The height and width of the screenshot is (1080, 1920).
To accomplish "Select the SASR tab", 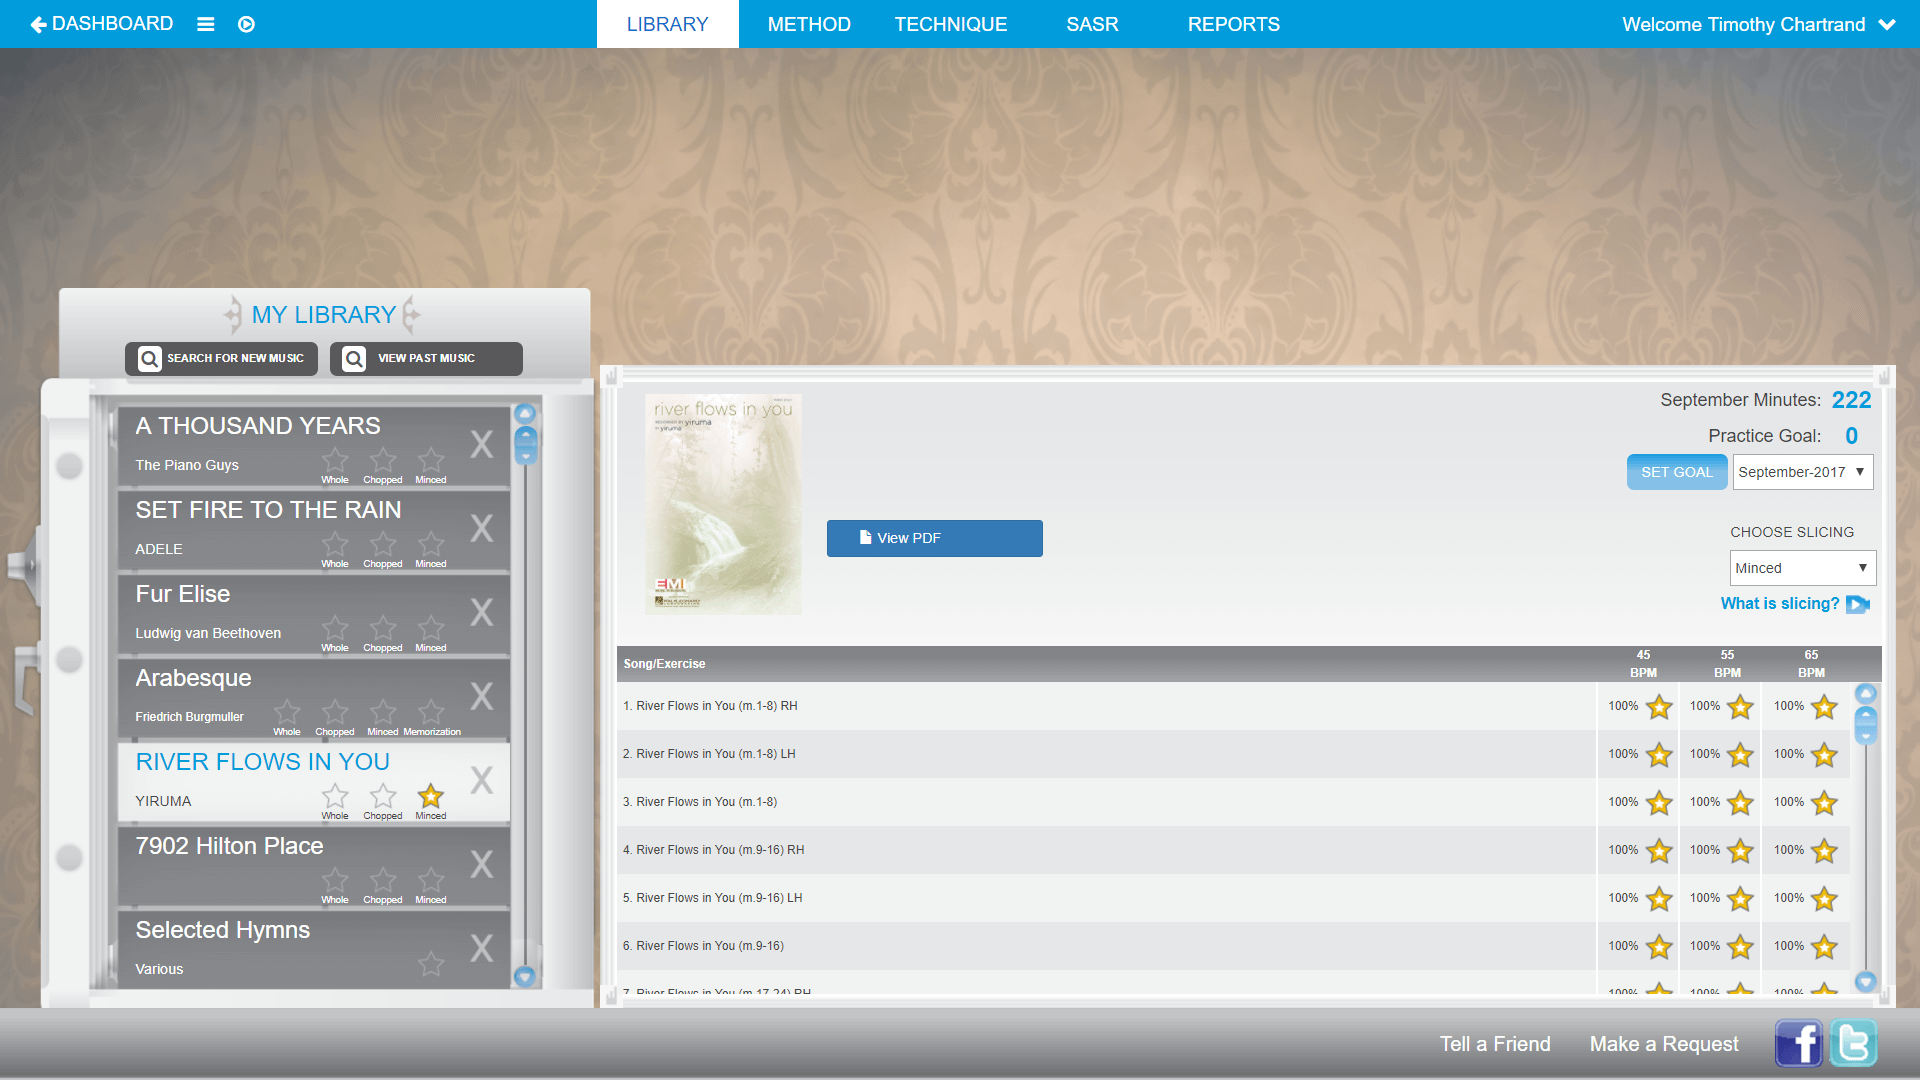I will point(1092,24).
